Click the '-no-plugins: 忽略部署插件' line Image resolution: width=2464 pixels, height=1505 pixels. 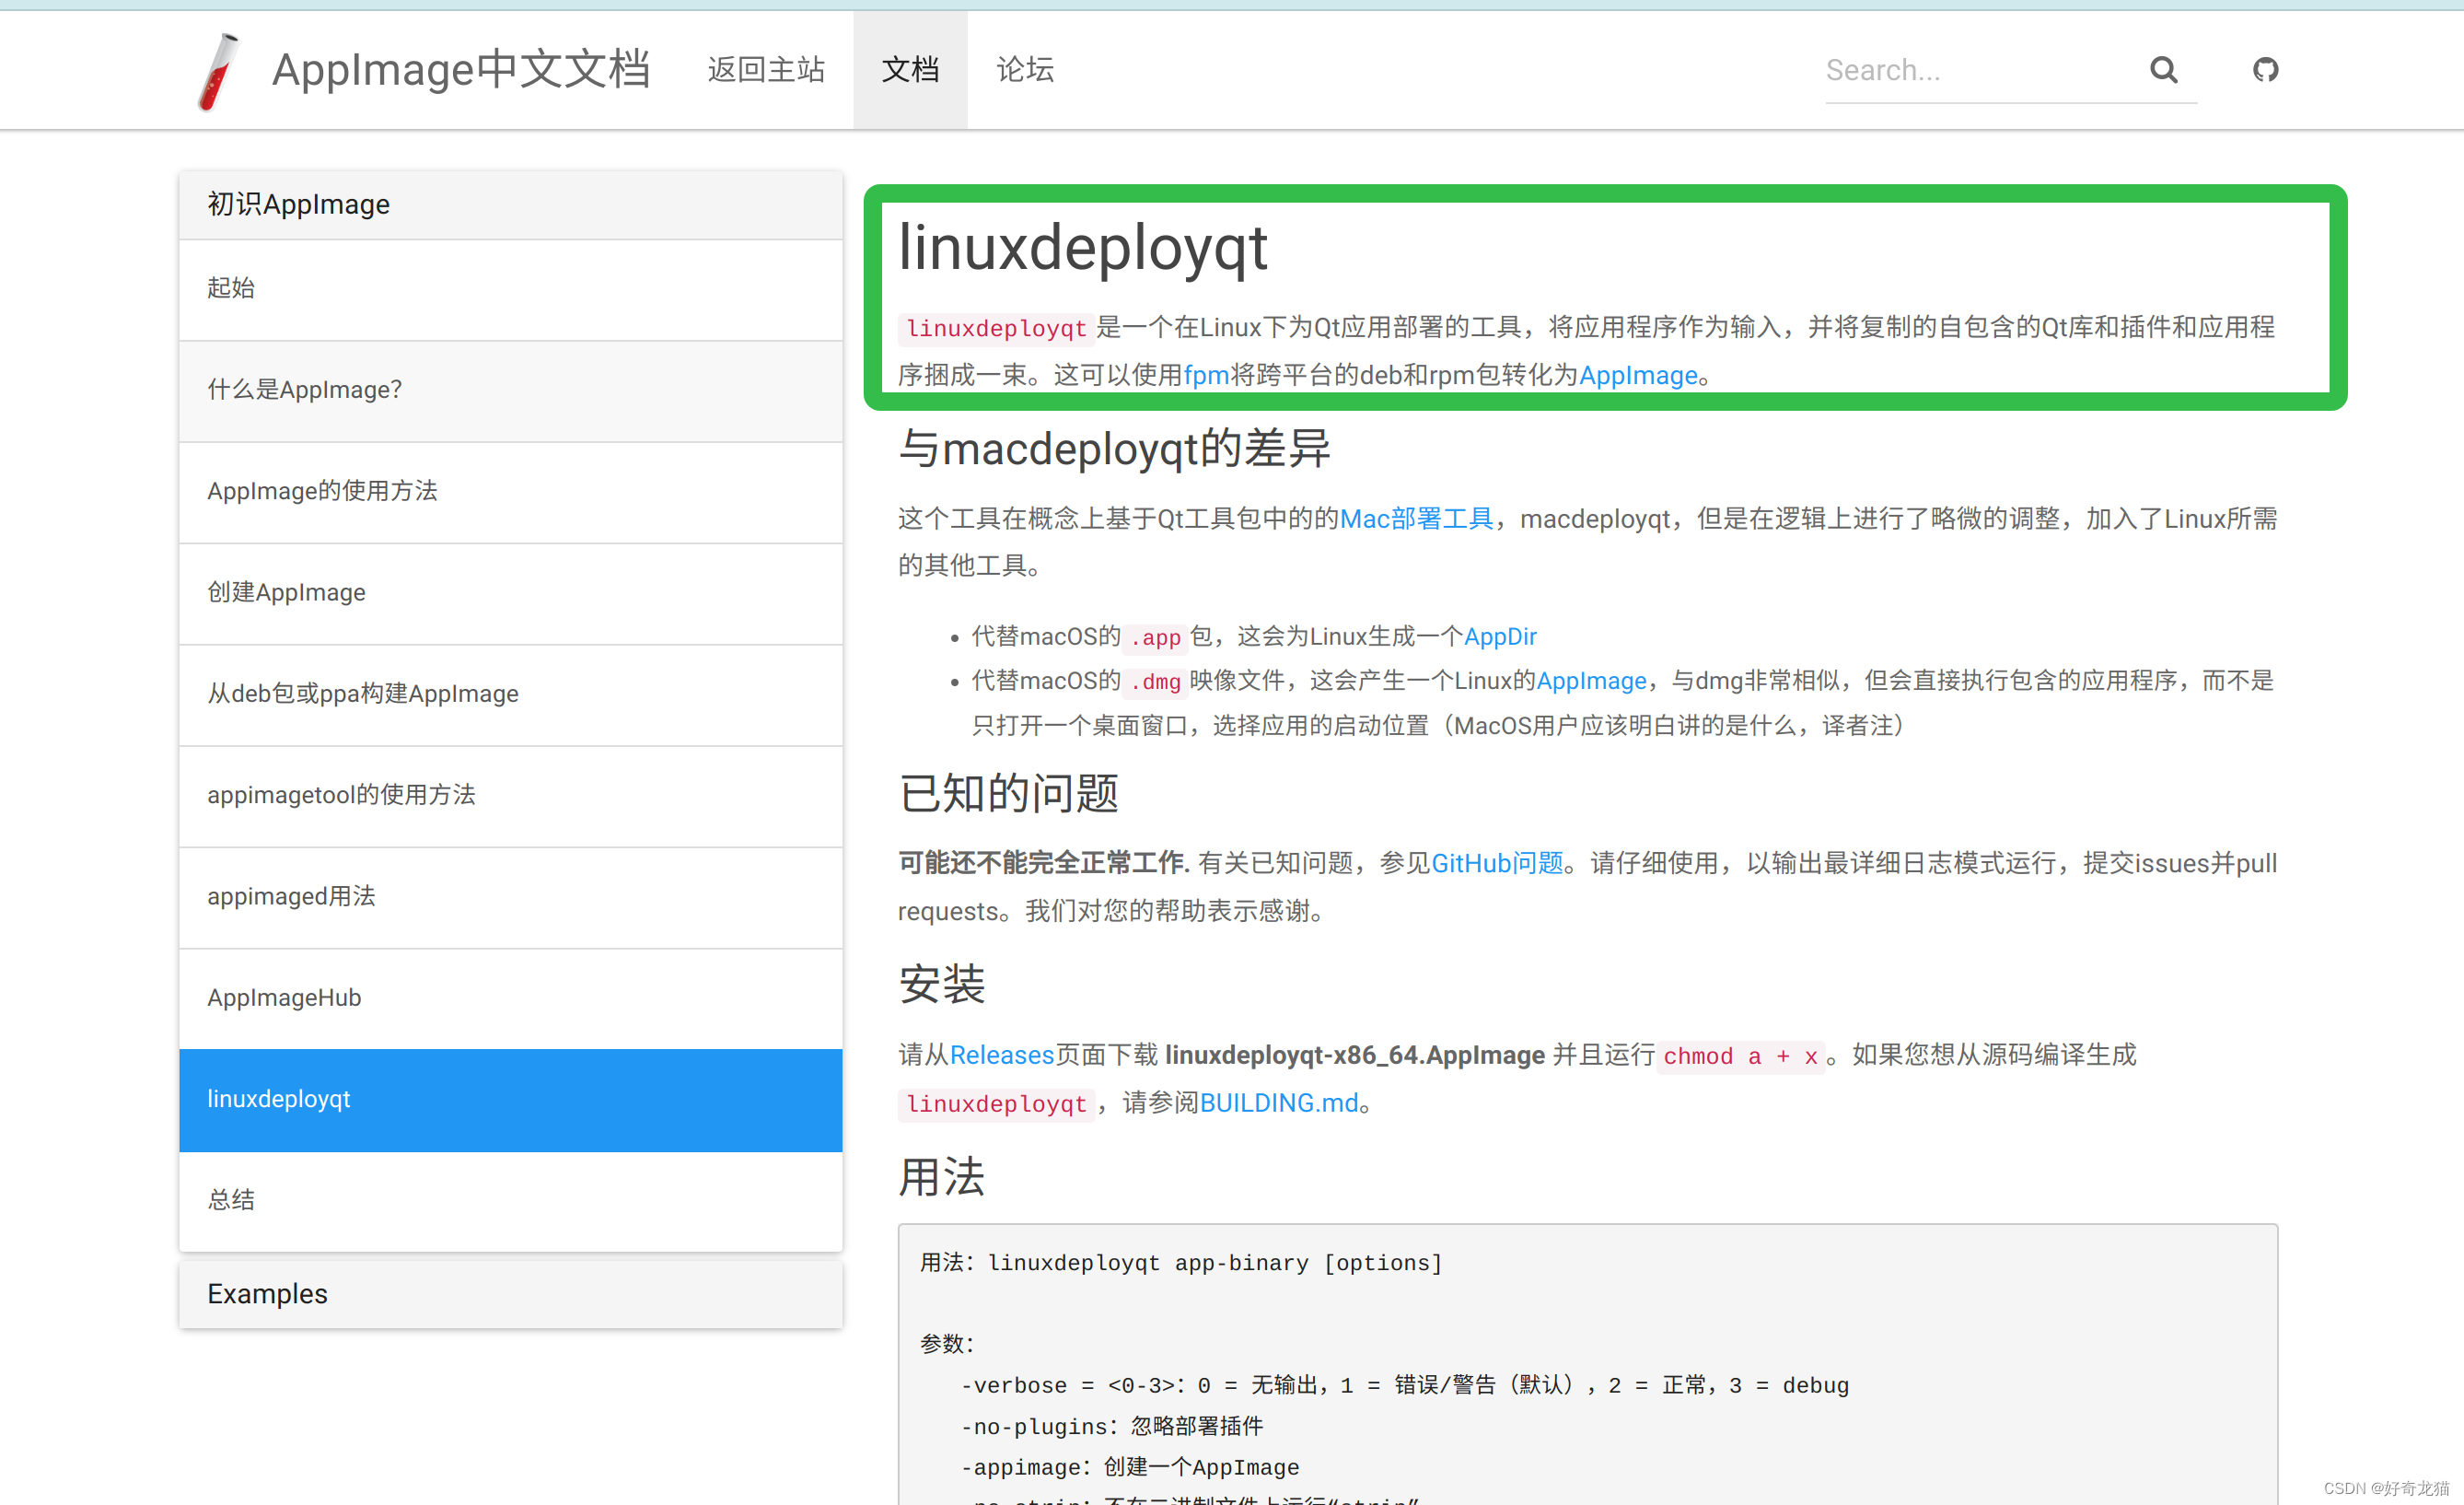pyautogui.click(x=1111, y=1426)
